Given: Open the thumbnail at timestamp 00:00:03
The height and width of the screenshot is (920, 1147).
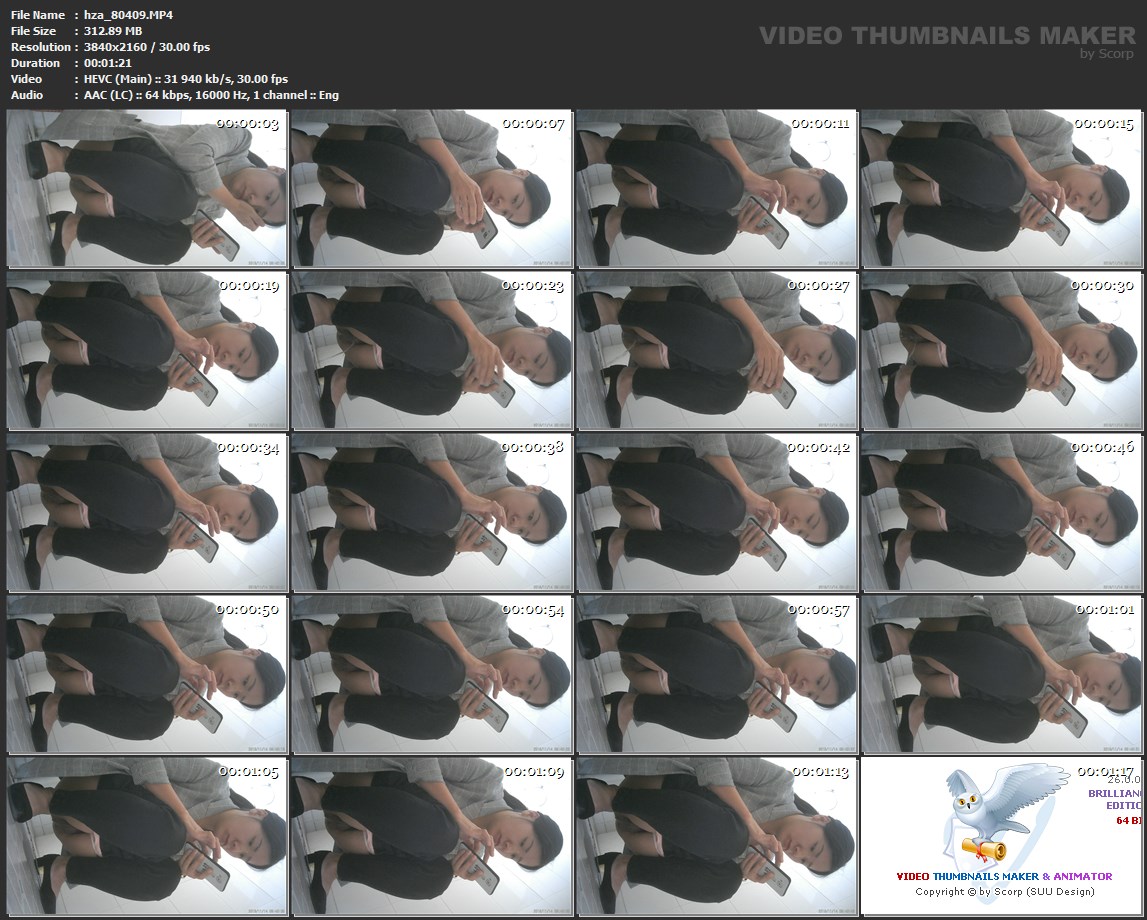Looking at the screenshot, I should (x=147, y=188).
